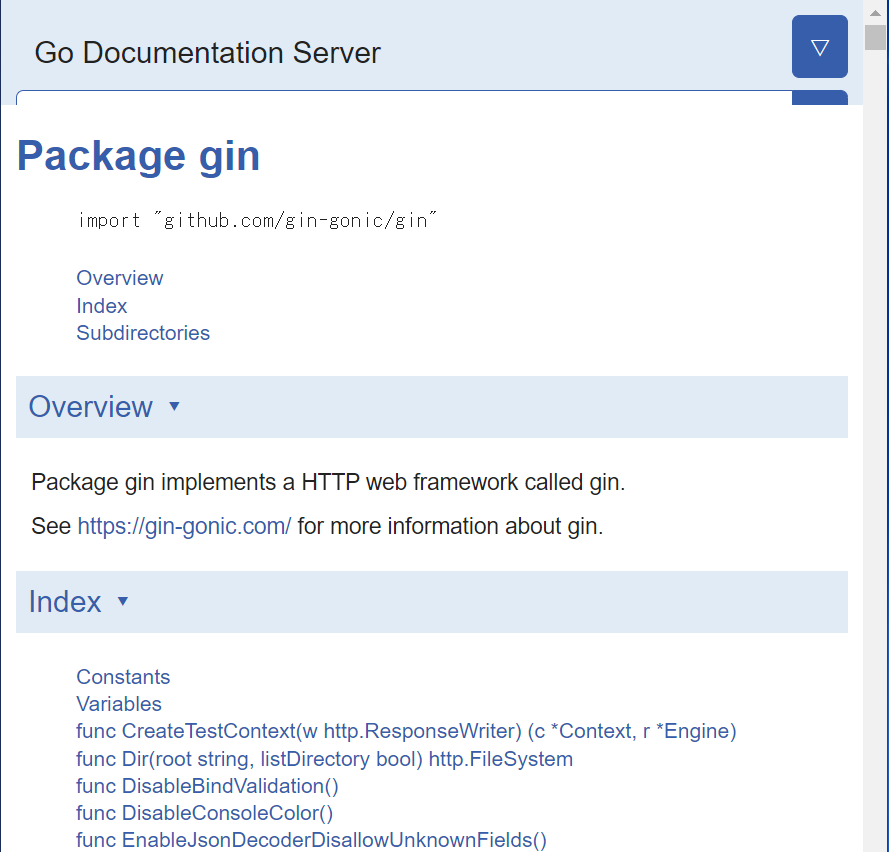889x852 pixels.
Task: Open the Subdirectories link
Action: [143, 333]
